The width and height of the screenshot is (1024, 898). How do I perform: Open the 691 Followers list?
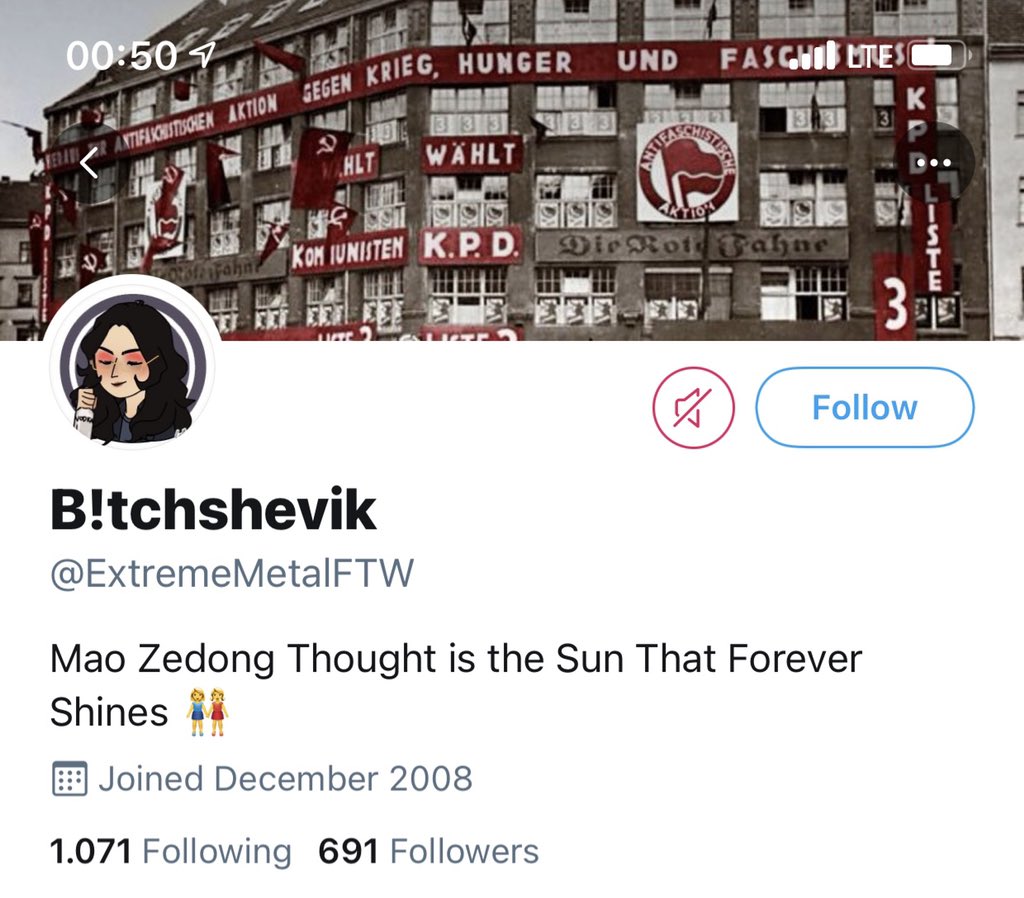click(x=428, y=852)
